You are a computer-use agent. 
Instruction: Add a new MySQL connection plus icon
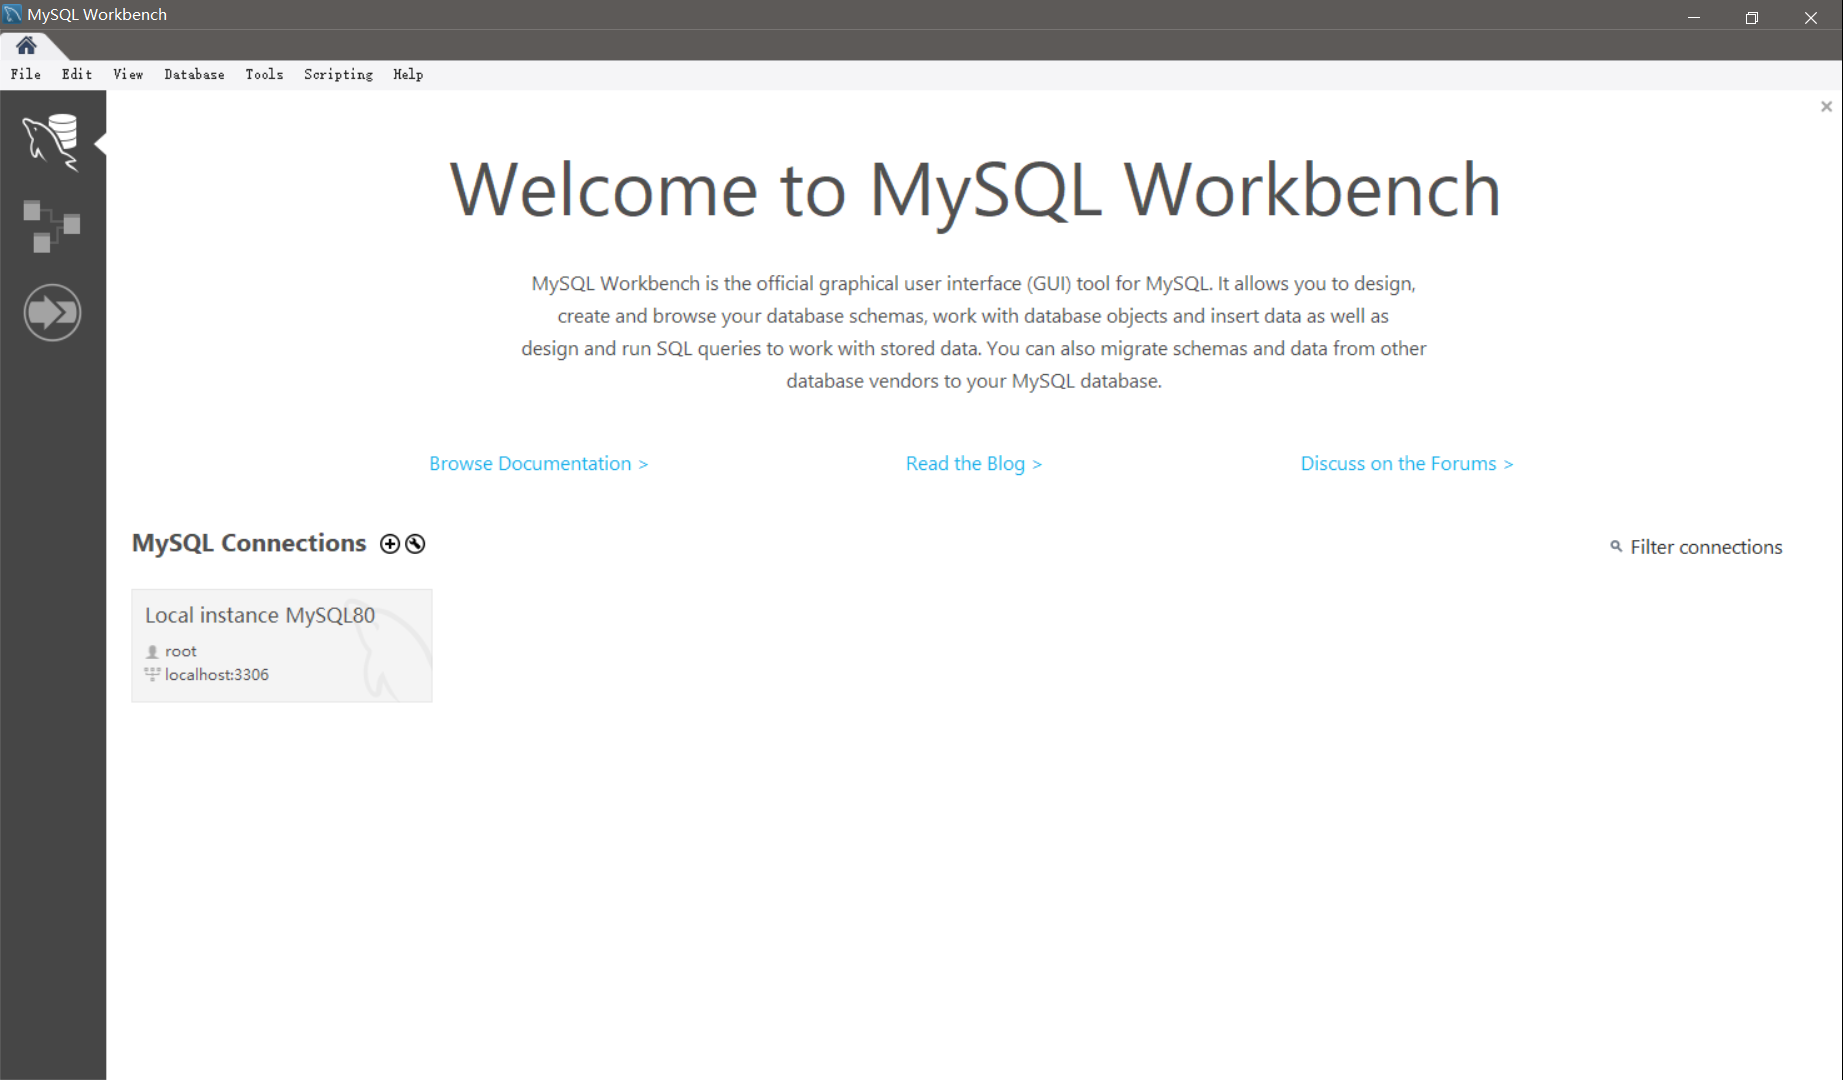coord(390,544)
